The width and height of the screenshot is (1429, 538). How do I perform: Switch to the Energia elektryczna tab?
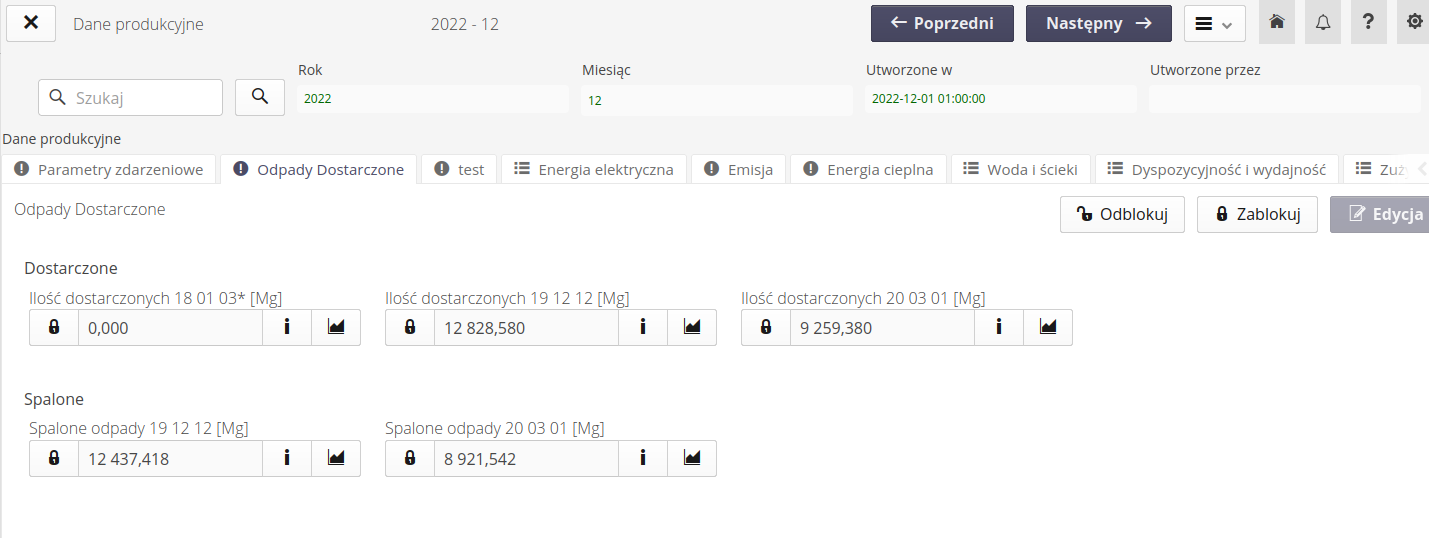(x=594, y=170)
